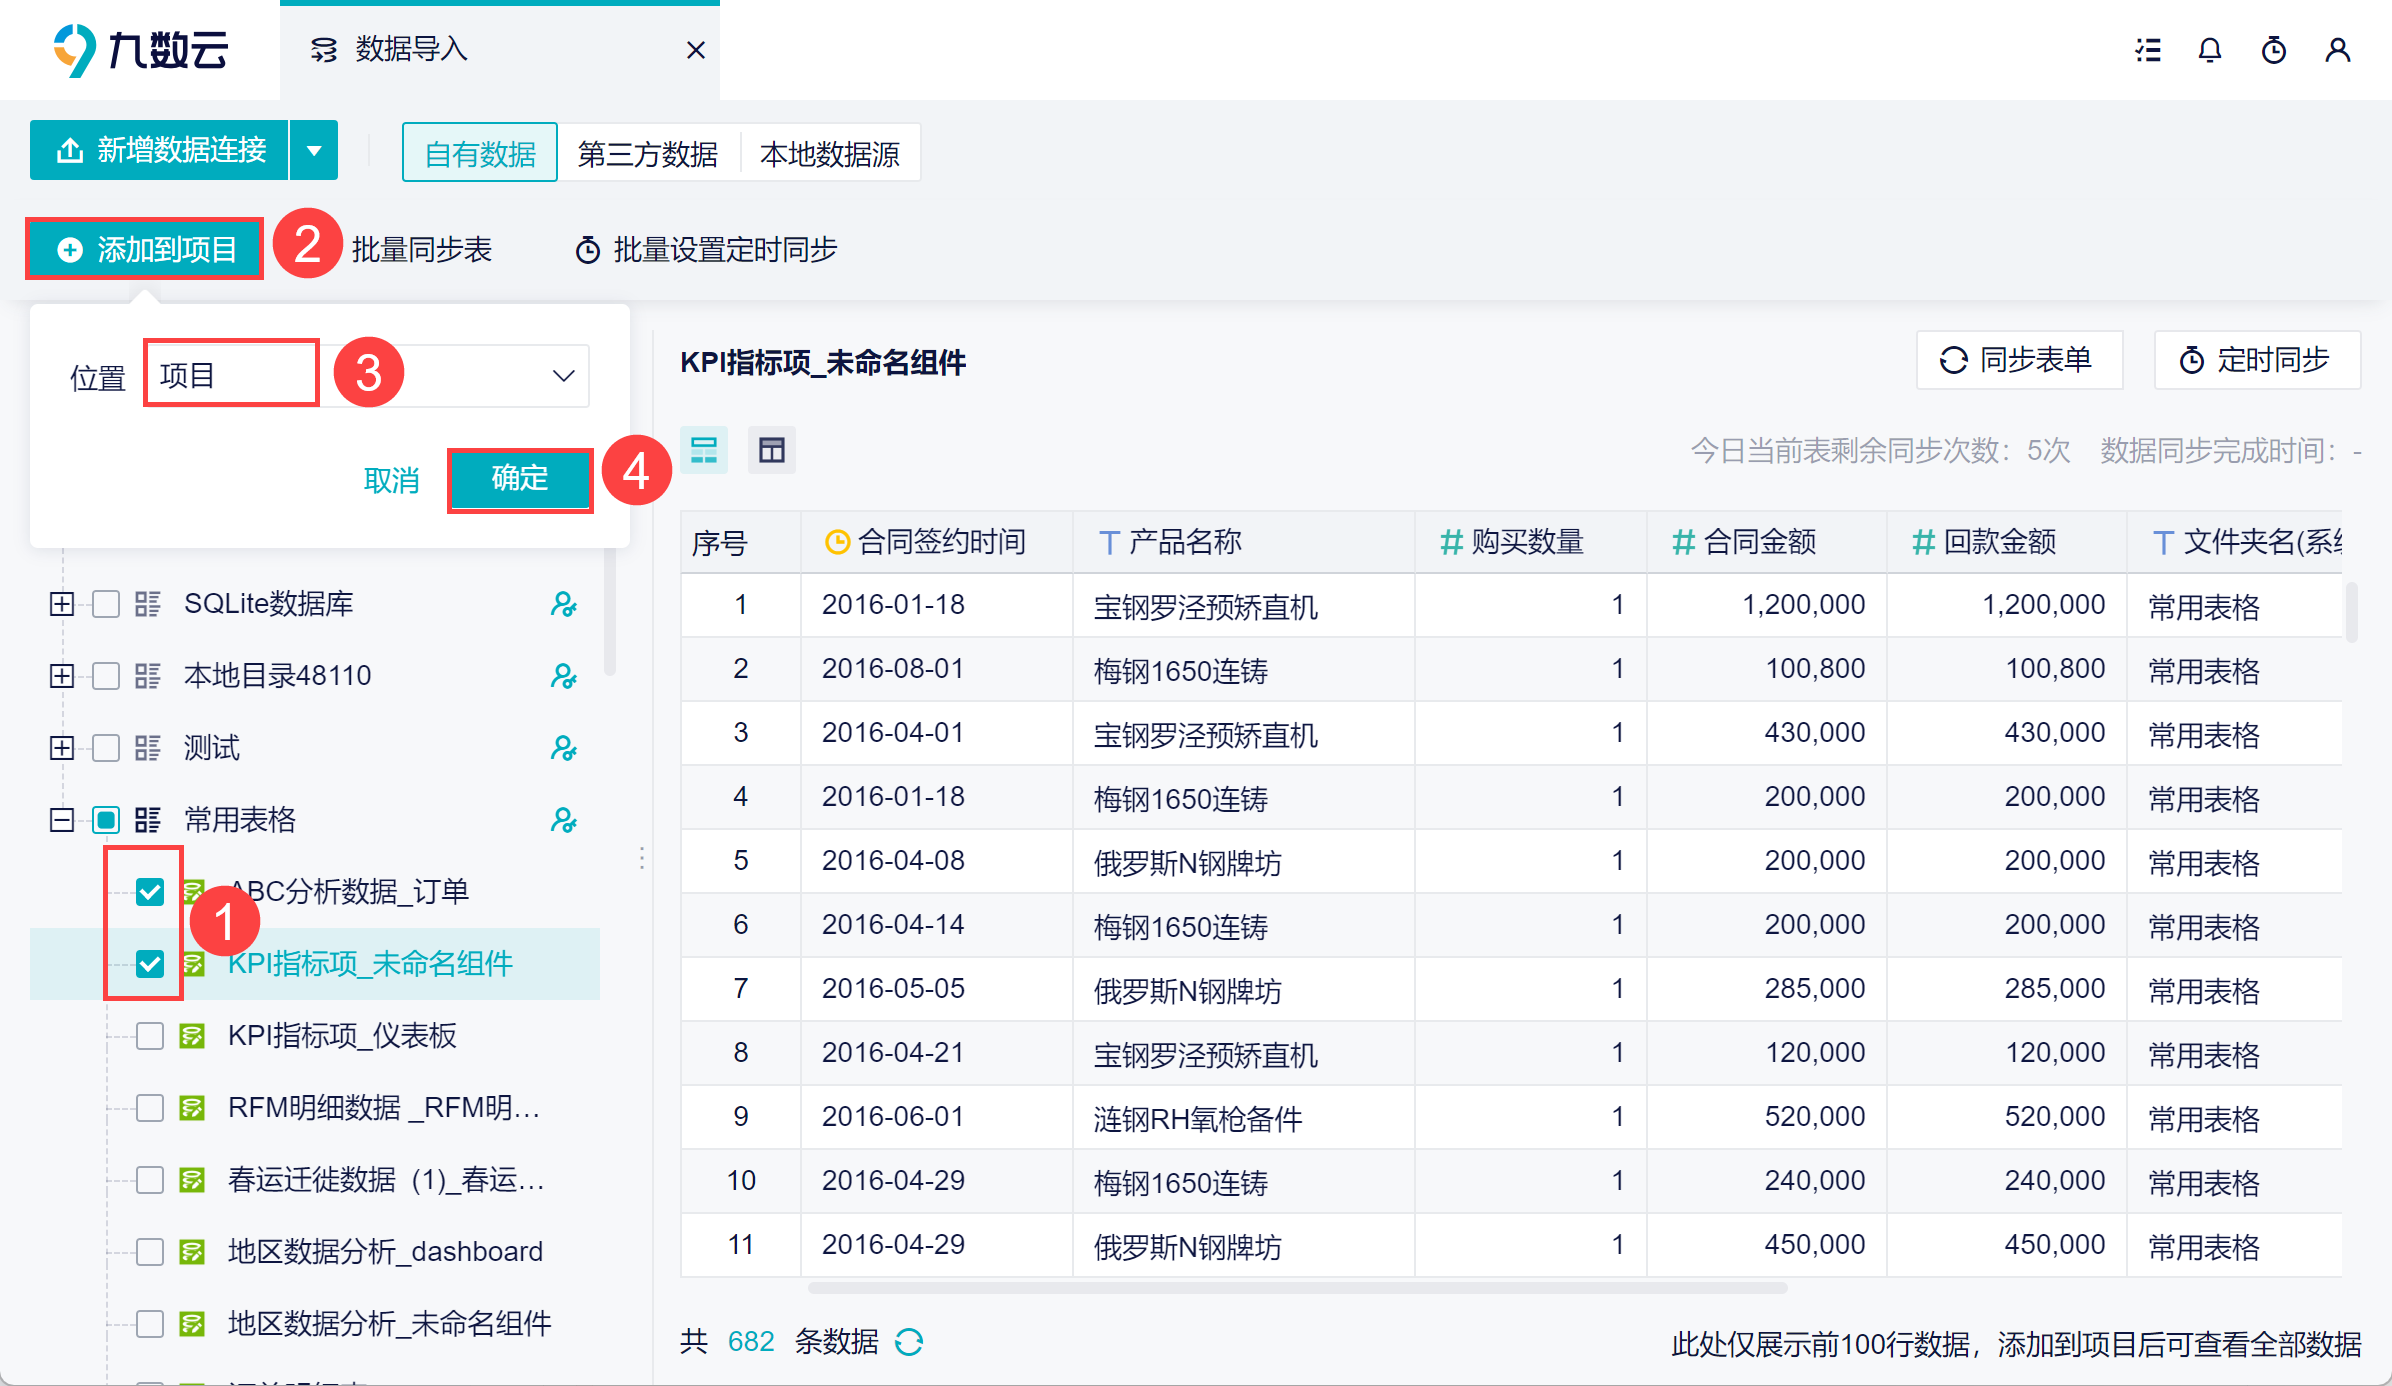Check the KPI指标项_仪表板 checkbox
Screen dimensions: 2392x1386
click(x=150, y=1035)
